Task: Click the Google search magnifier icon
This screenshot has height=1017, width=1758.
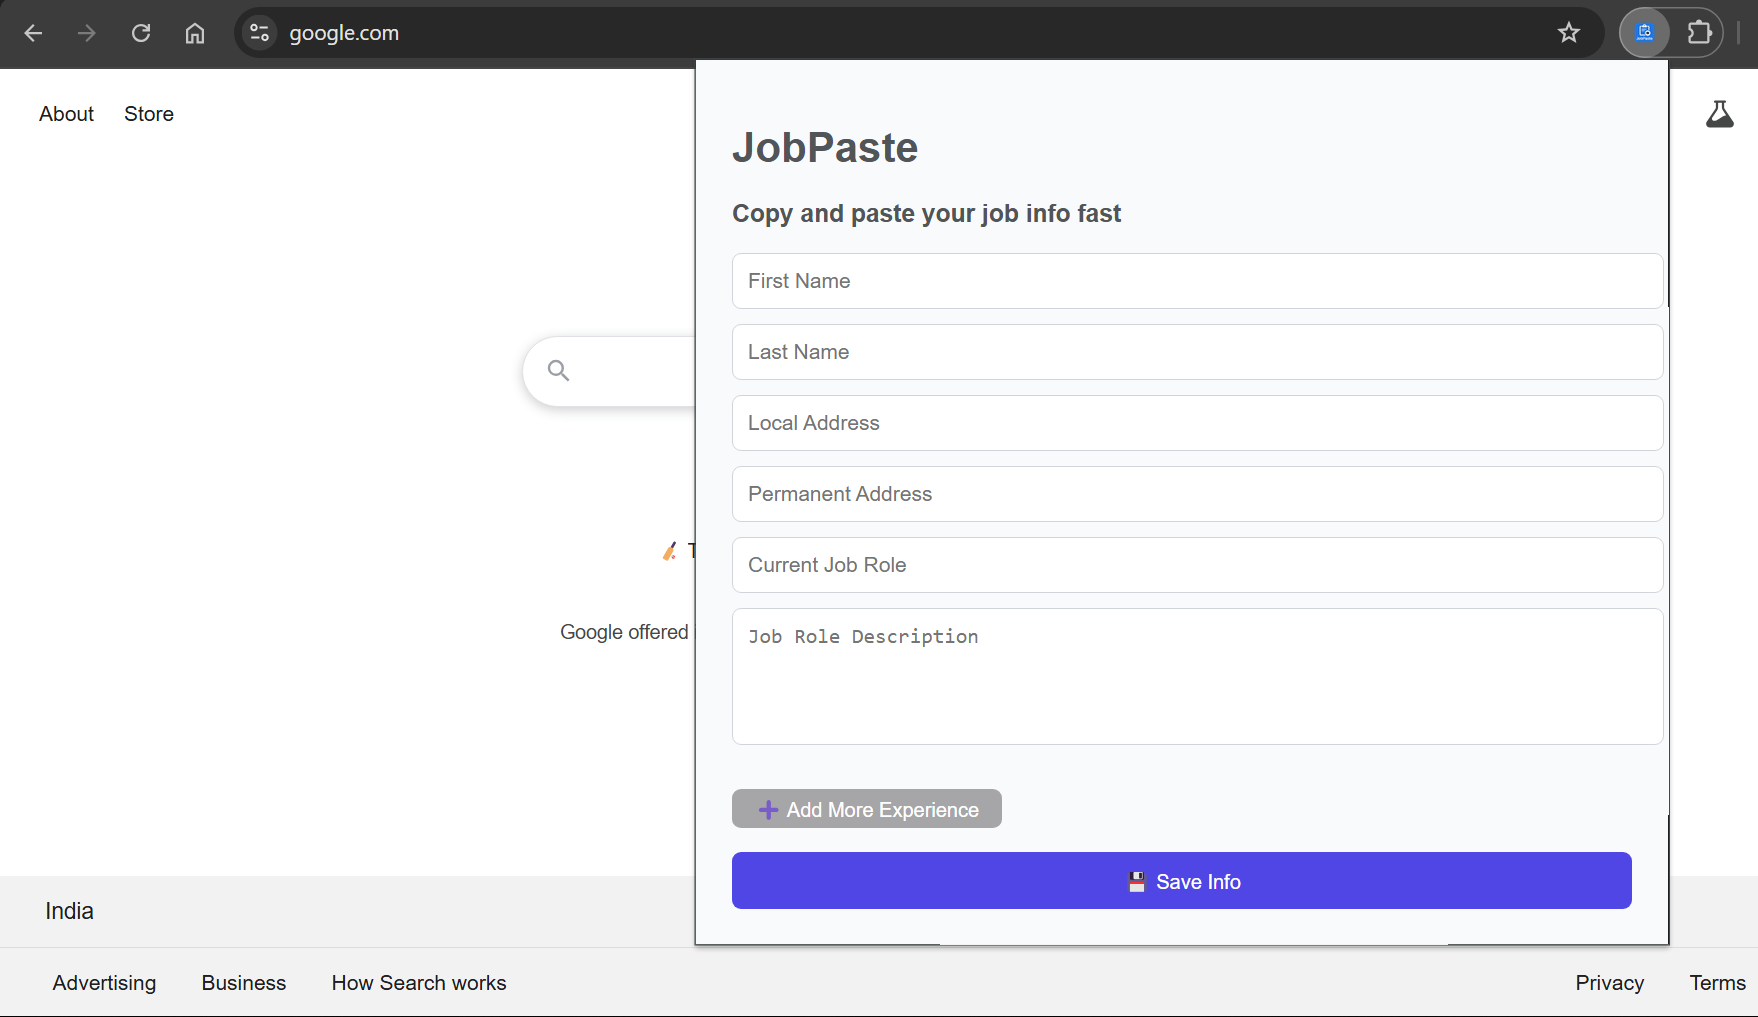Action: tap(558, 371)
